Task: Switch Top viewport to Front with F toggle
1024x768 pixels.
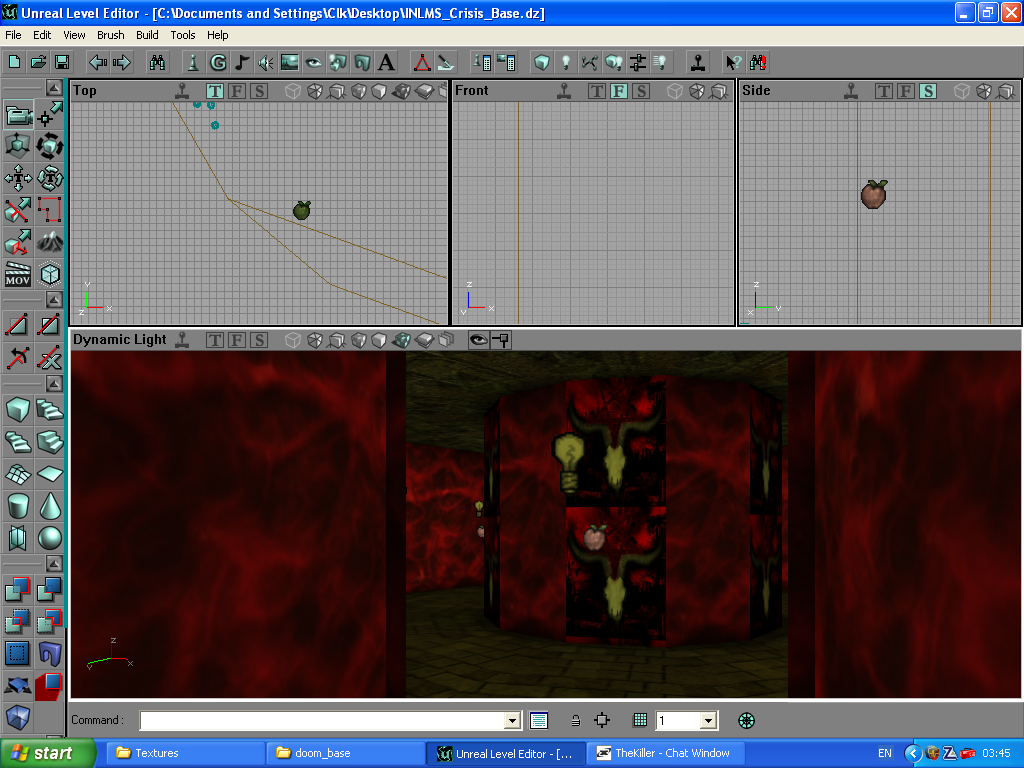Action: [237, 91]
